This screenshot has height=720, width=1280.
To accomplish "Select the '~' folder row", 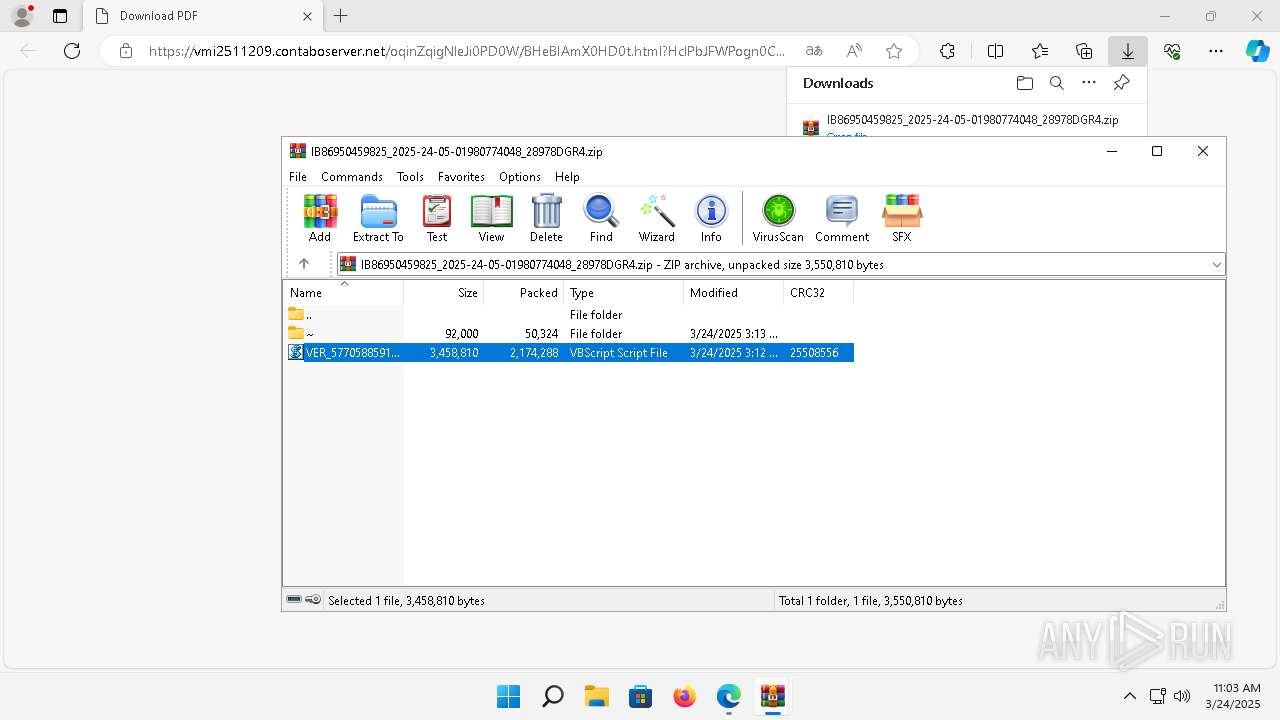I will pyautogui.click(x=570, y=333).
